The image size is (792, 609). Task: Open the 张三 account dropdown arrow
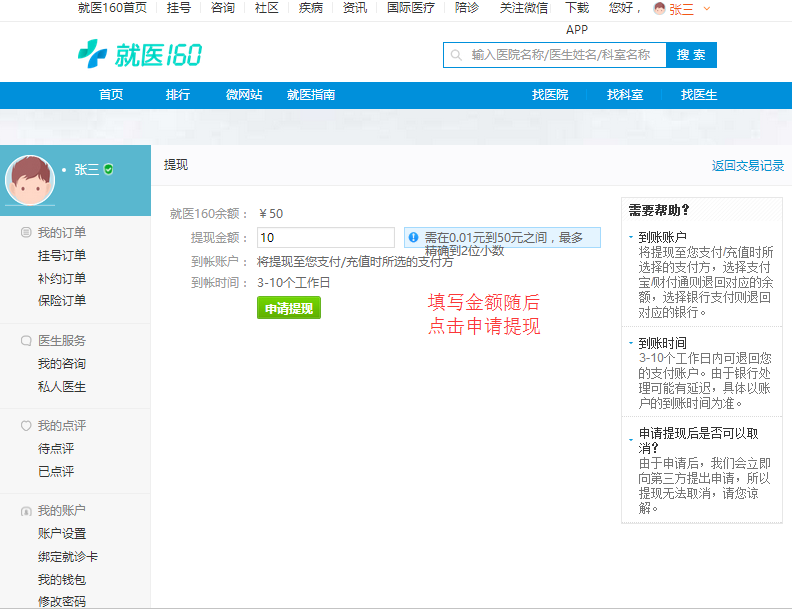tap(707, 9)
